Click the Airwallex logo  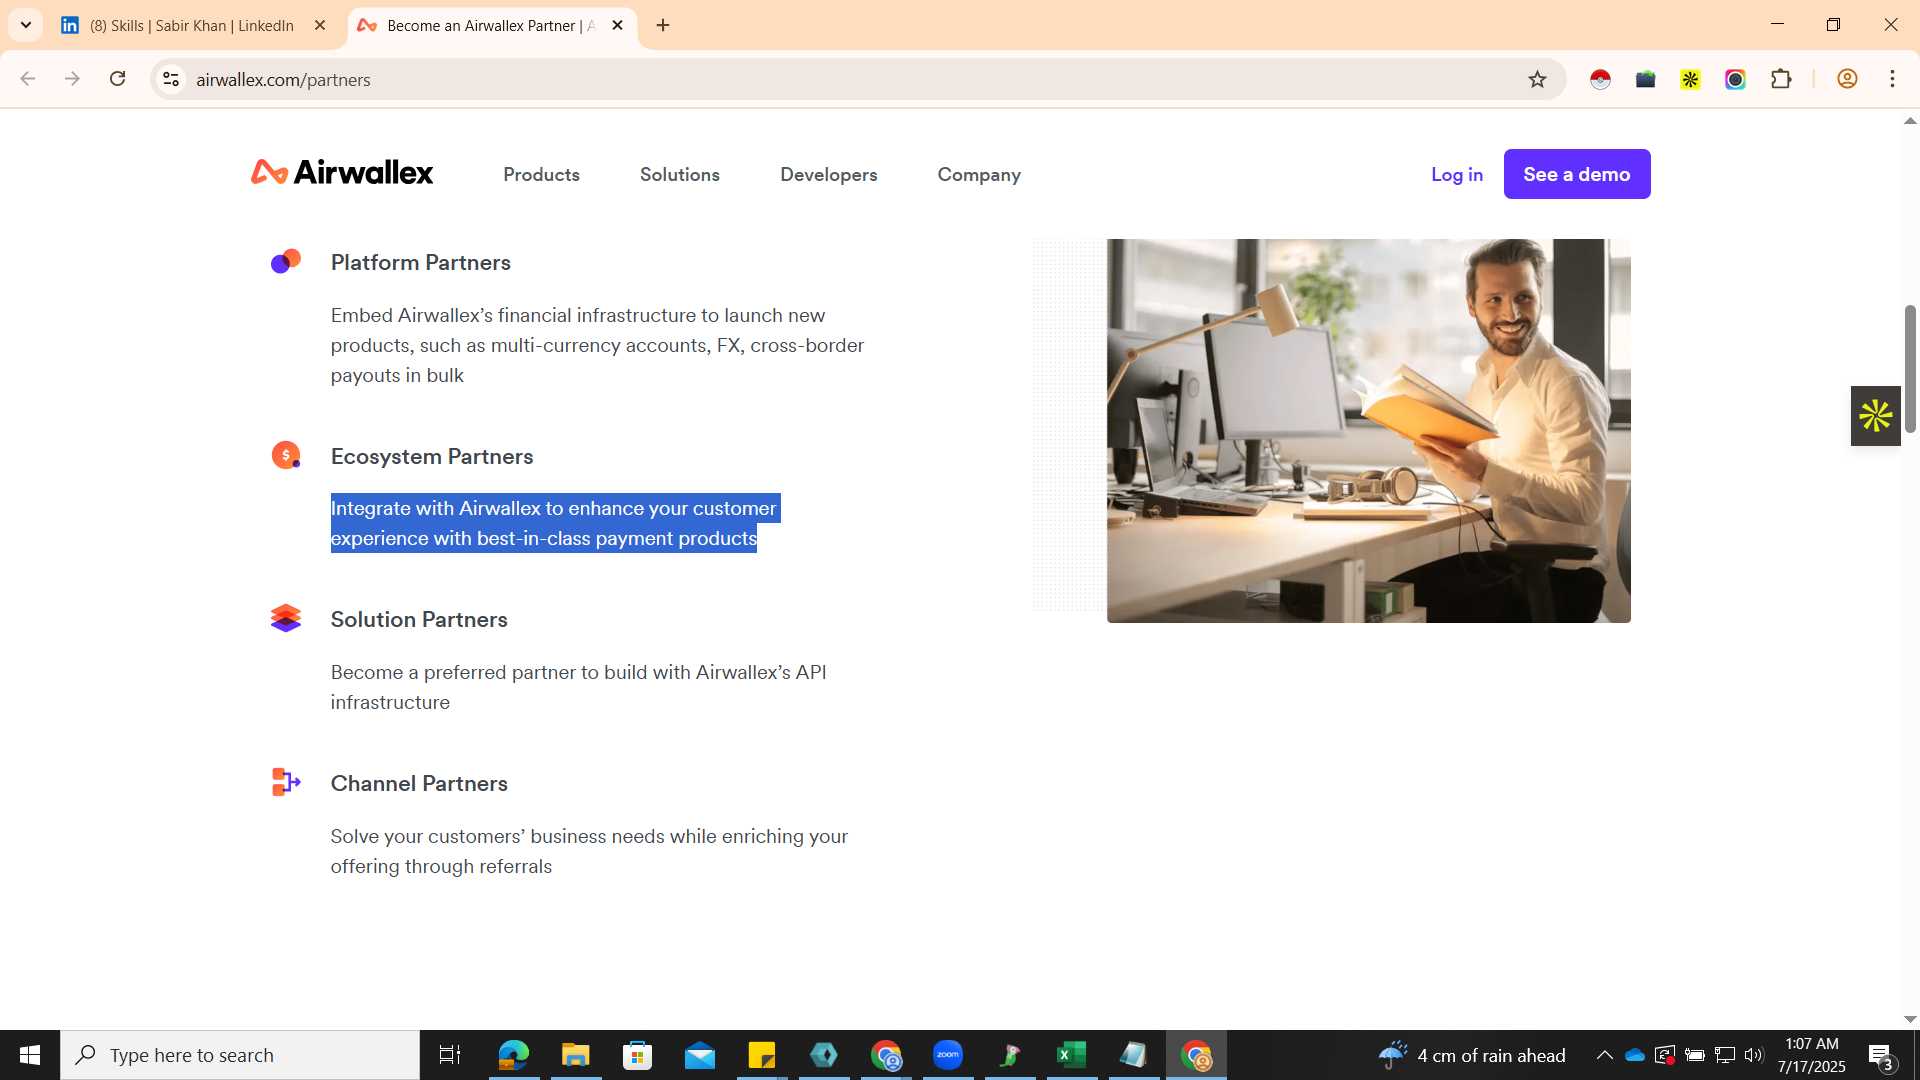(x=342, y=173)
